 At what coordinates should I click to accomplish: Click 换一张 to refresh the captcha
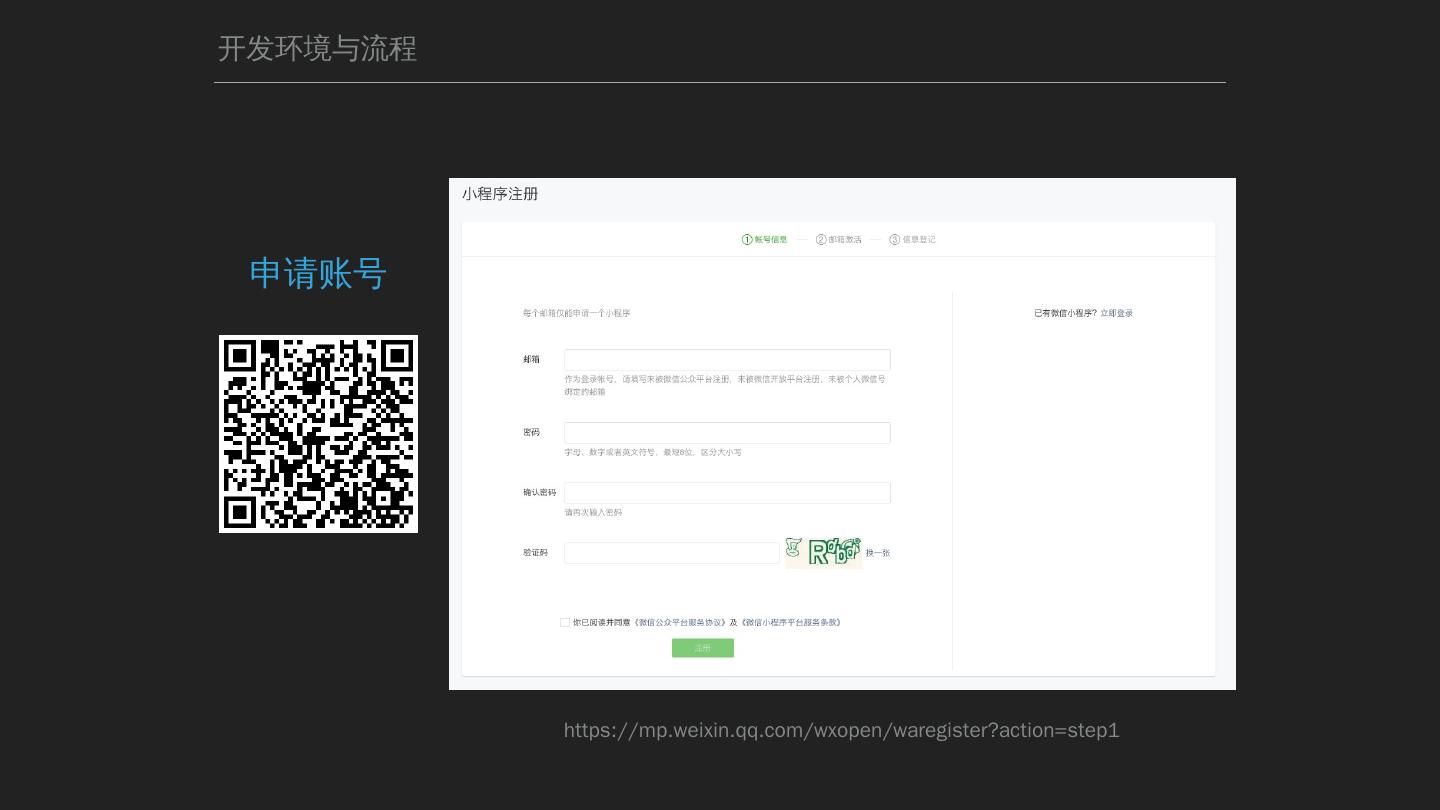pyautogui.click(x=877, y=553)
